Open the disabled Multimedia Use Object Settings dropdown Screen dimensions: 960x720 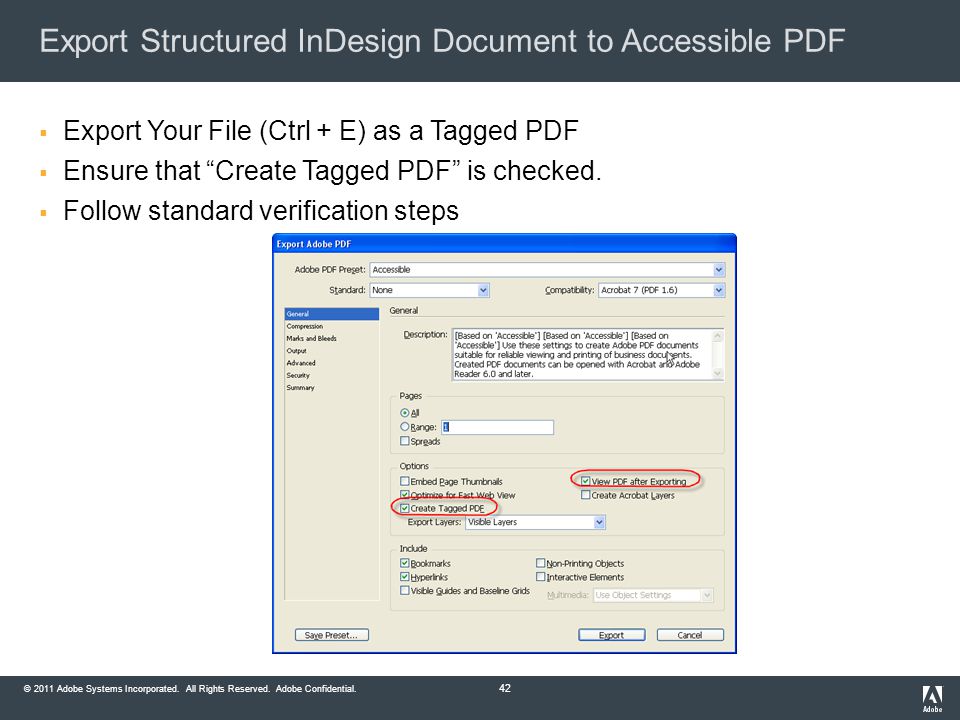click(x=653, y=595)
